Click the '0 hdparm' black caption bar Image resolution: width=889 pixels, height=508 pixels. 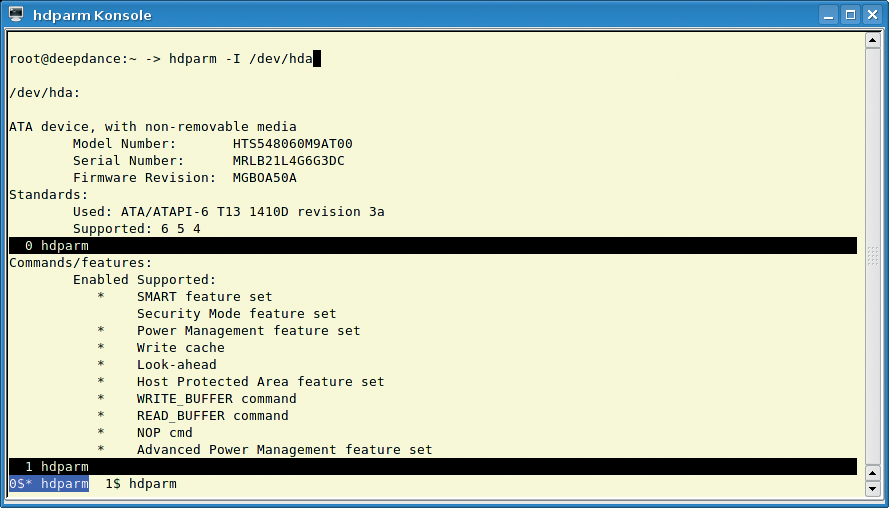point(433,245)
